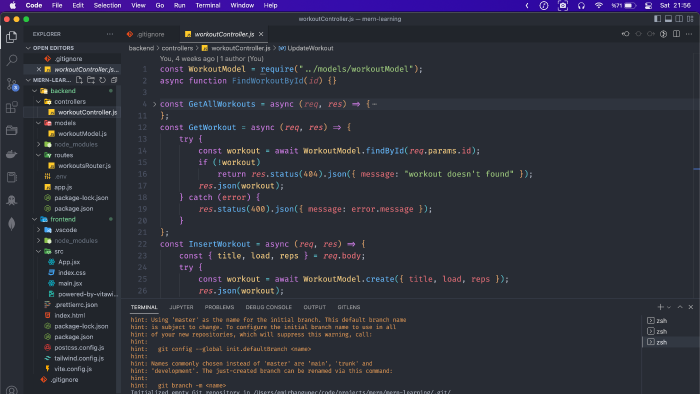Collapse the Open Editors section
Viewport: 700px width, 394px height.
(x=29, y=48)
